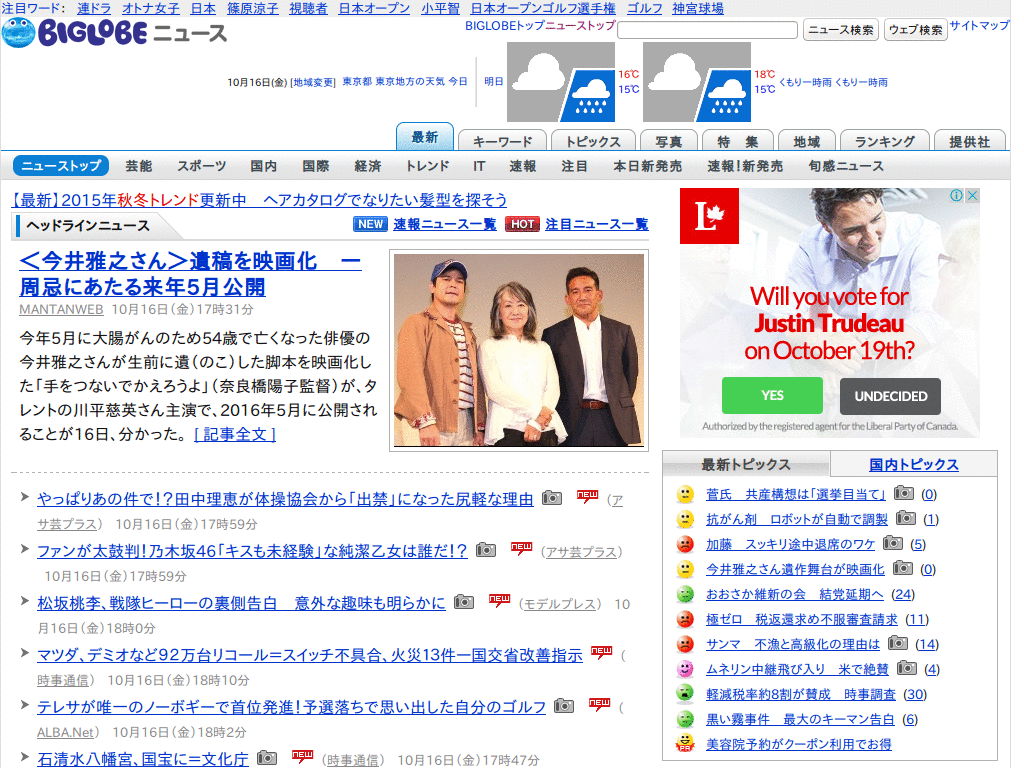Image resolution: width=1024 pixels, height=768 pixels.
Task: Open スポーツ category in navigation bar
Action: tap(201, 166)
